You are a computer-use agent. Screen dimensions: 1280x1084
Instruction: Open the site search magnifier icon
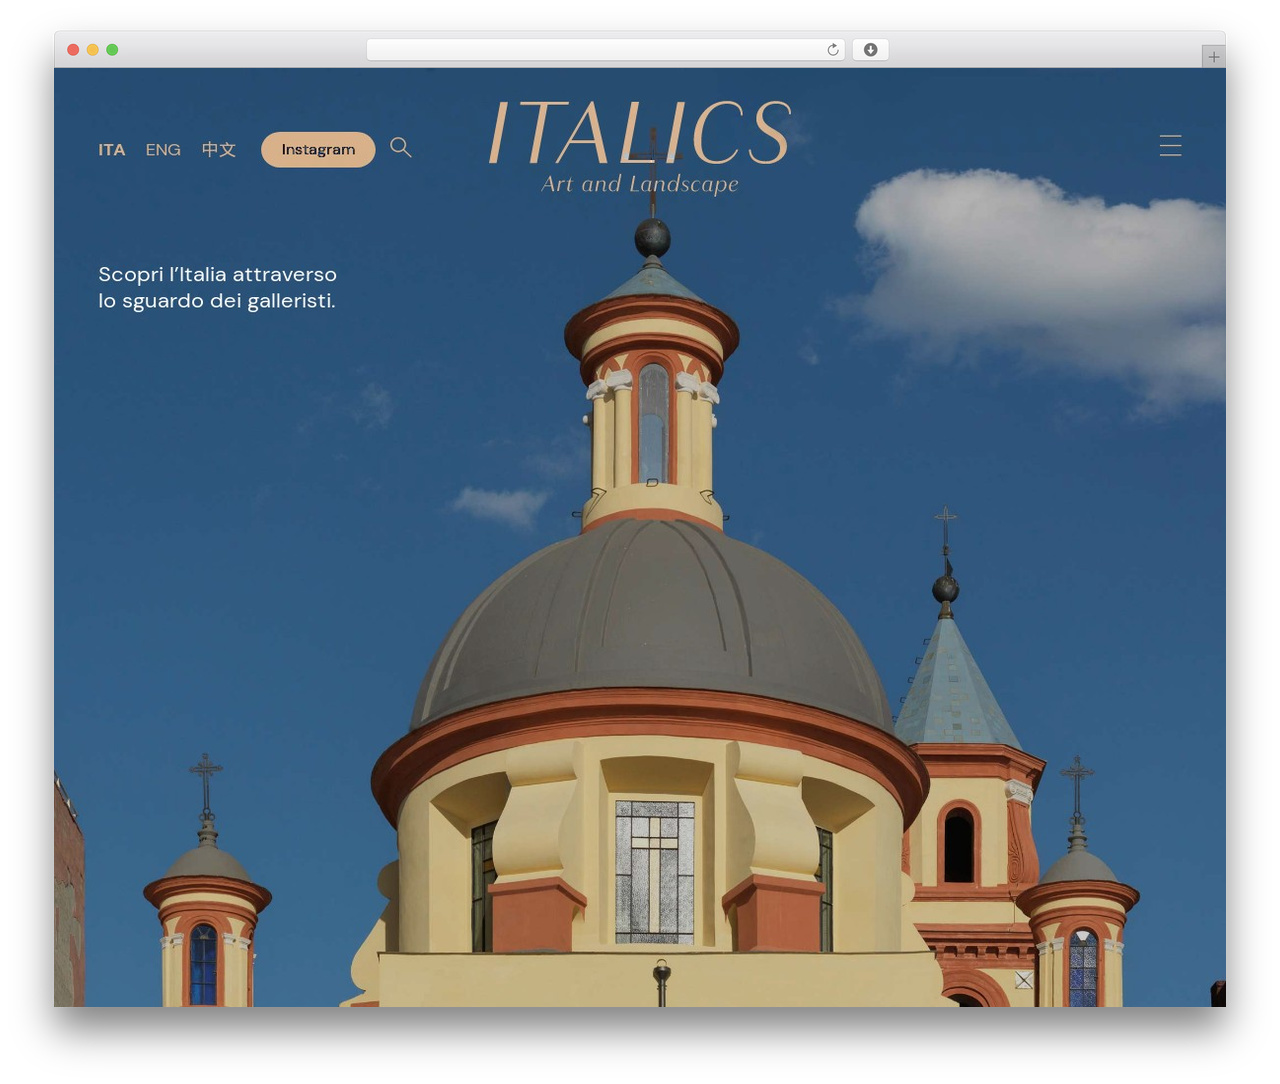click(x=401, y=148)
